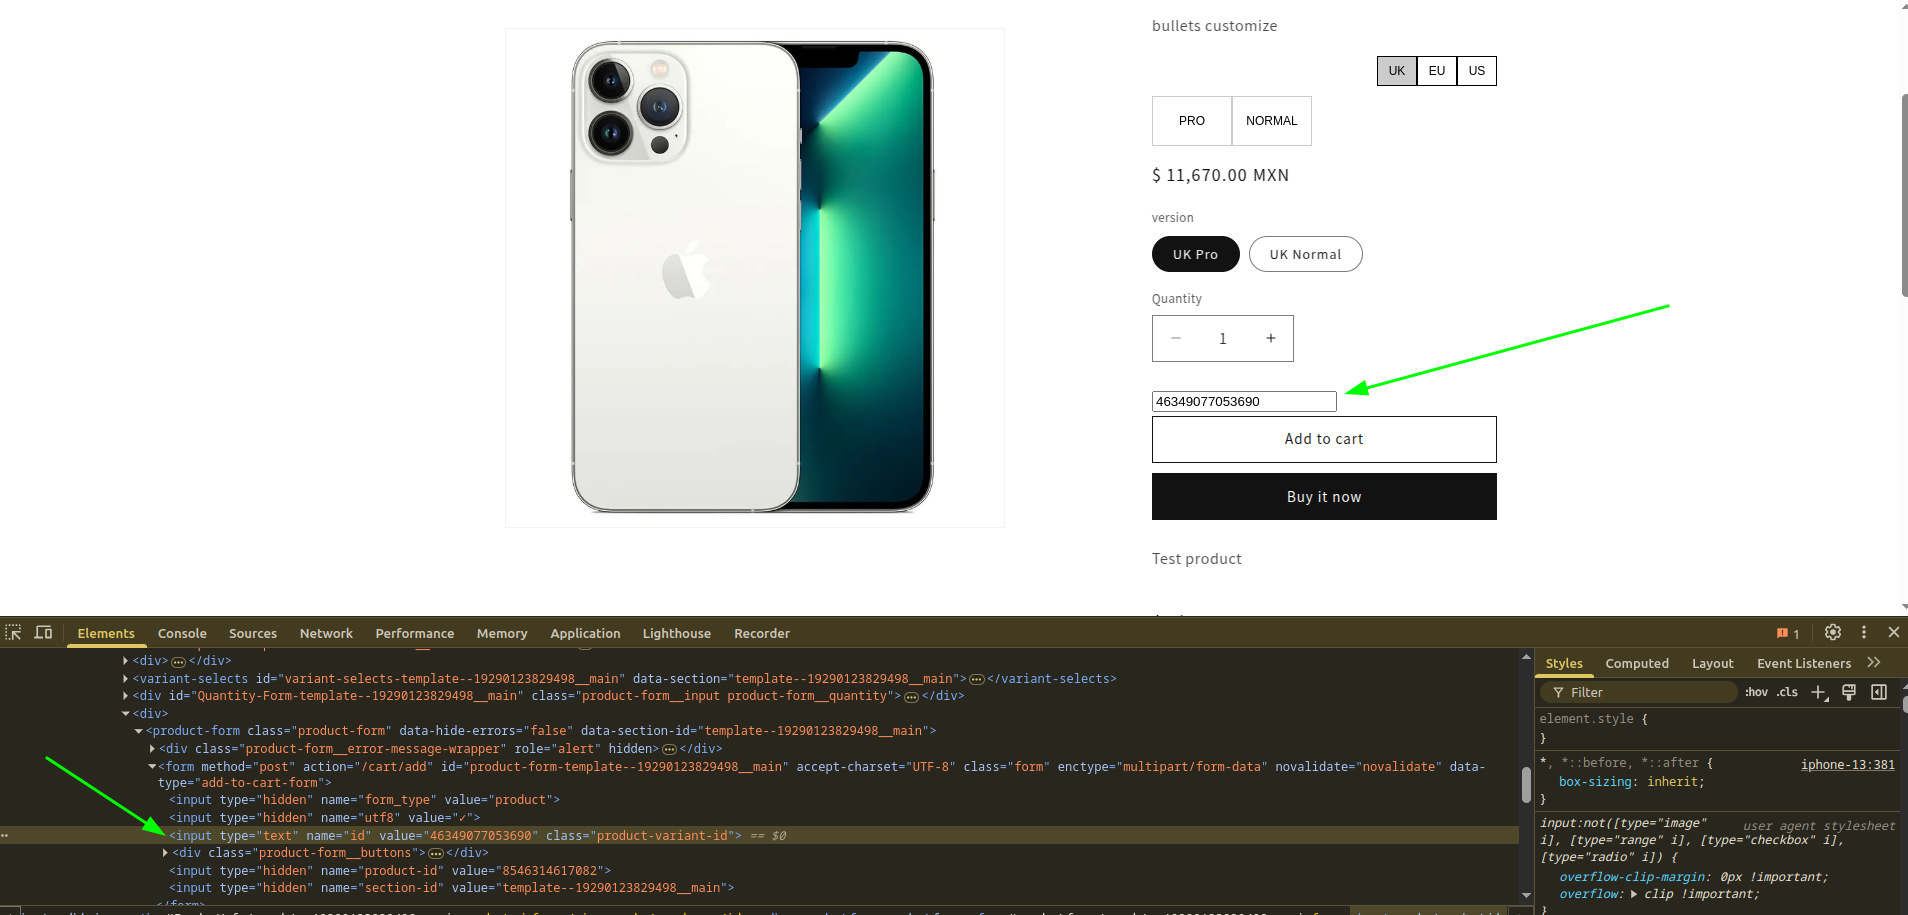Image resolution: width=1908 pixels, height=915 pixels.
Task: Select the input name="utf8" DOM row
Action: (x=325, y=818)
